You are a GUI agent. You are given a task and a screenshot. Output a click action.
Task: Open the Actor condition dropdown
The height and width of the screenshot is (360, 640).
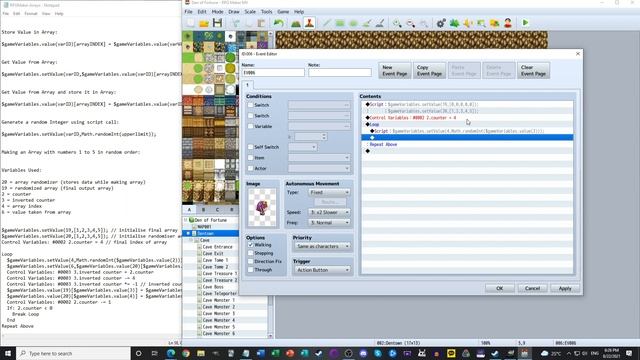pyautogui.click(x=319, y=168)
